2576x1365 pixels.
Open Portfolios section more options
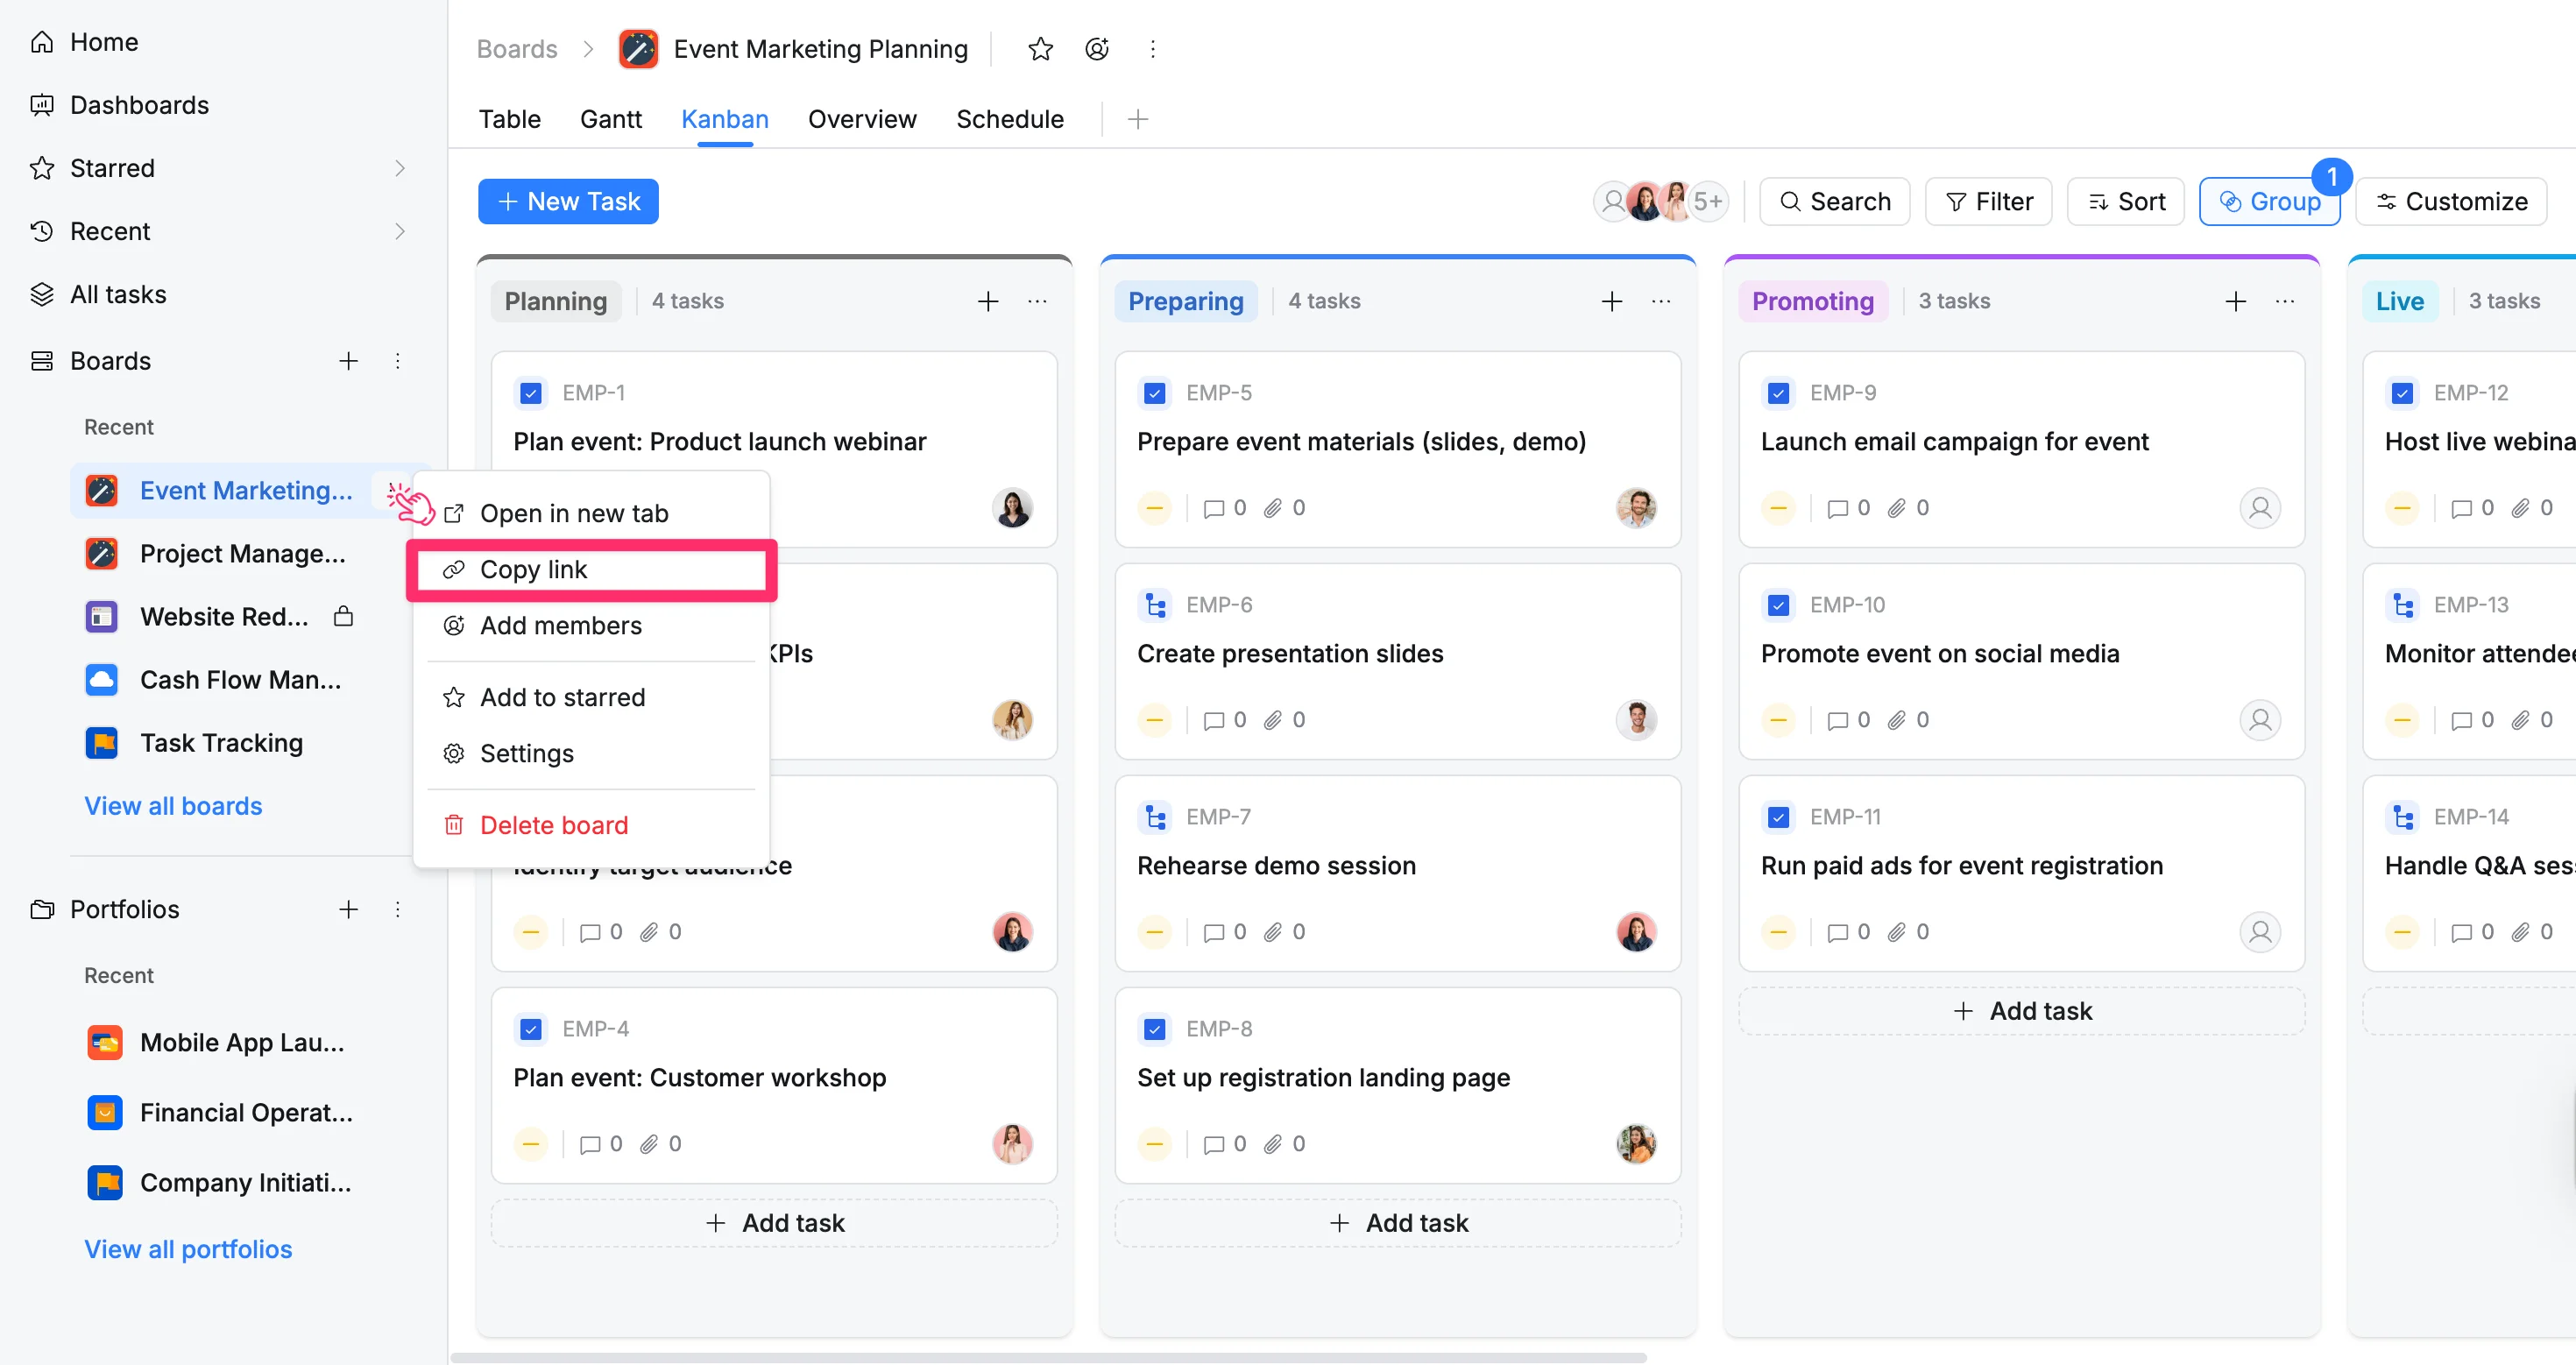pyautogui.click(x=398, y=909)
